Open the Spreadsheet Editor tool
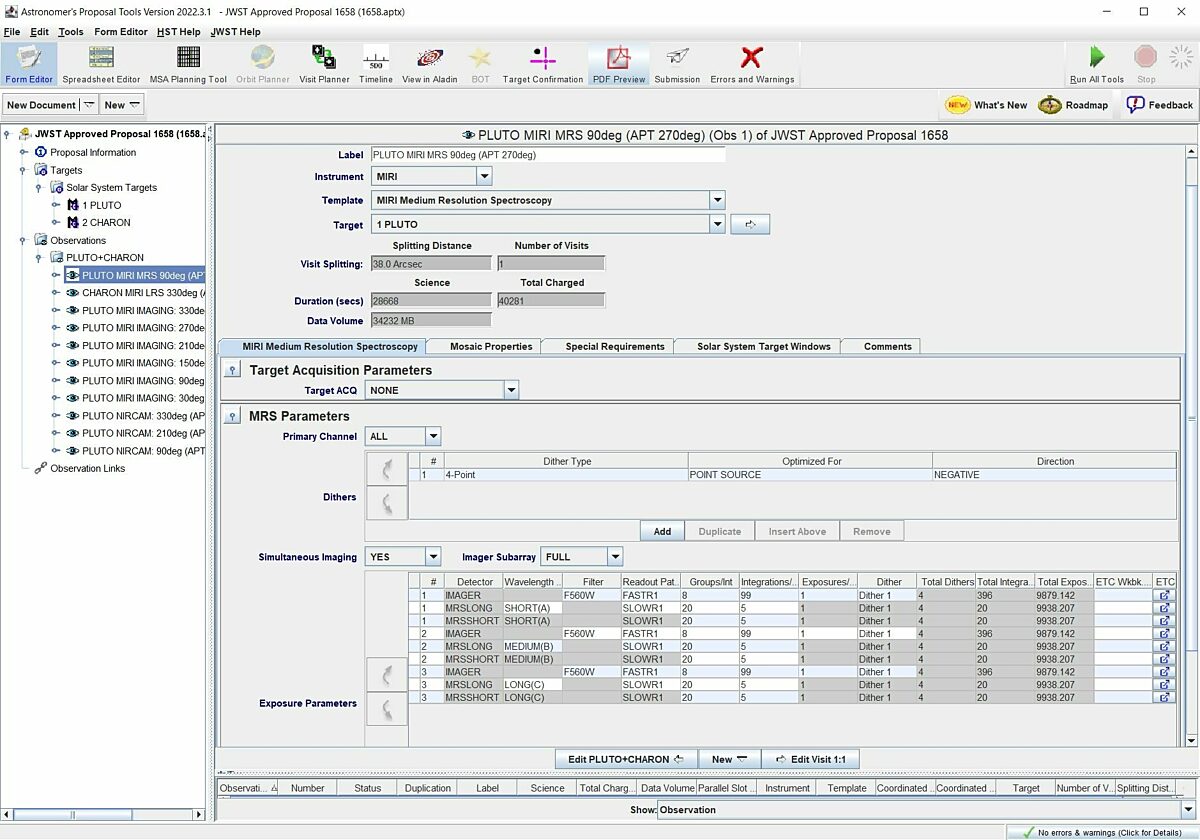The image size is (1200, 840). pyautogui.click(x=101, y=64)
